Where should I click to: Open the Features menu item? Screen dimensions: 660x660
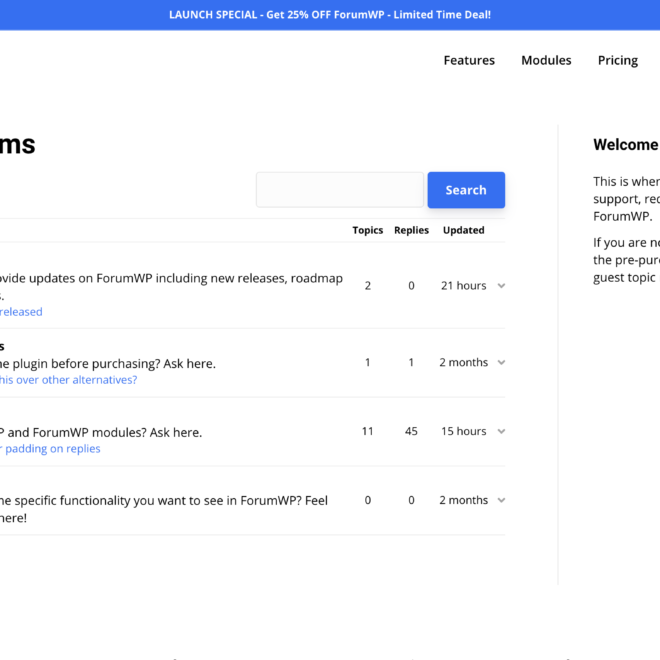point(469,60)
